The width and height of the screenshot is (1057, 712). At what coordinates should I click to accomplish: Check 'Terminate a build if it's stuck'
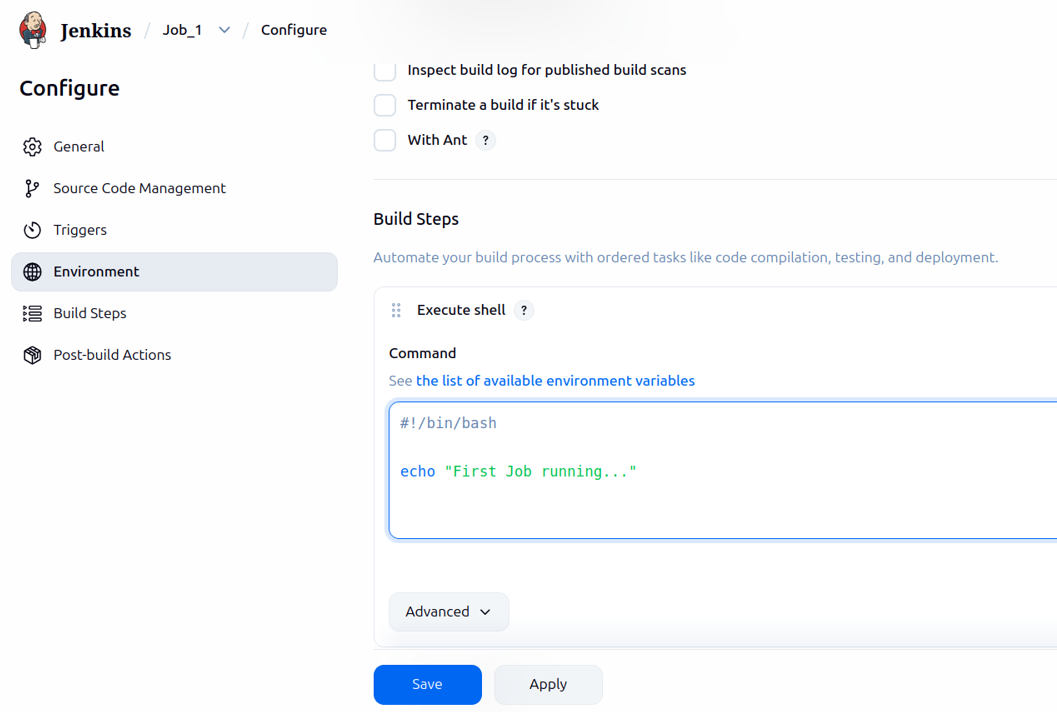[384, 105]
